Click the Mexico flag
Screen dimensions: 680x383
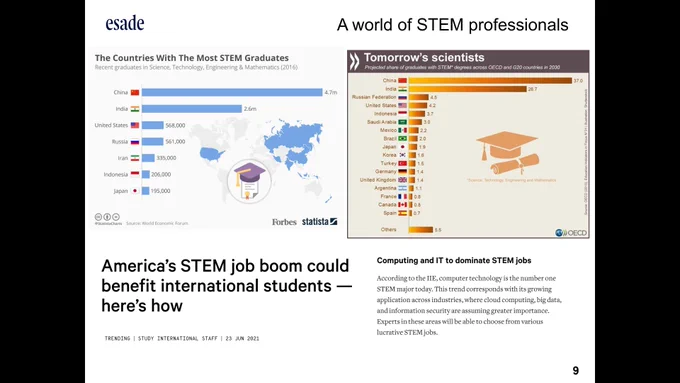(402, 130)
